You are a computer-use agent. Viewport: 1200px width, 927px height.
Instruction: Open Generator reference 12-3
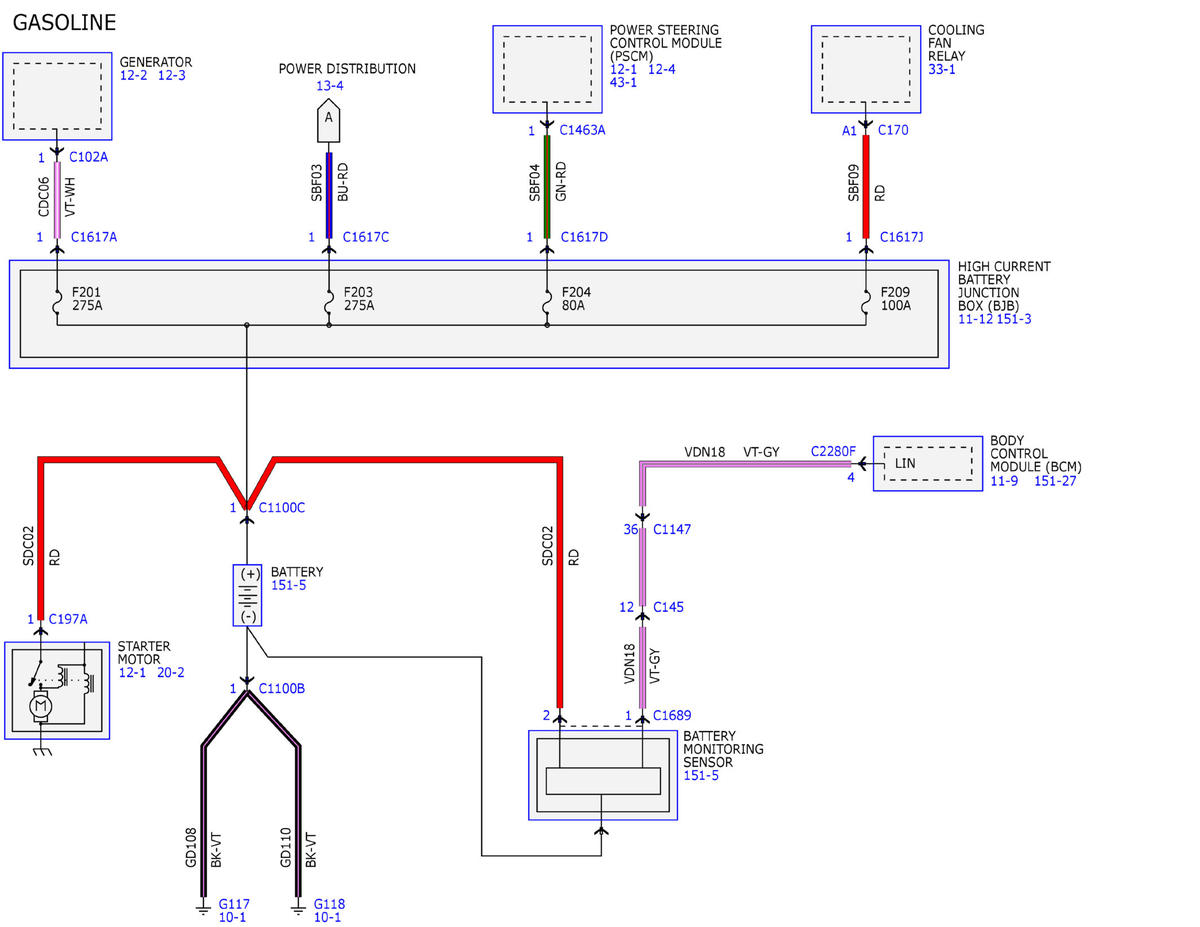tap(172, 76)
